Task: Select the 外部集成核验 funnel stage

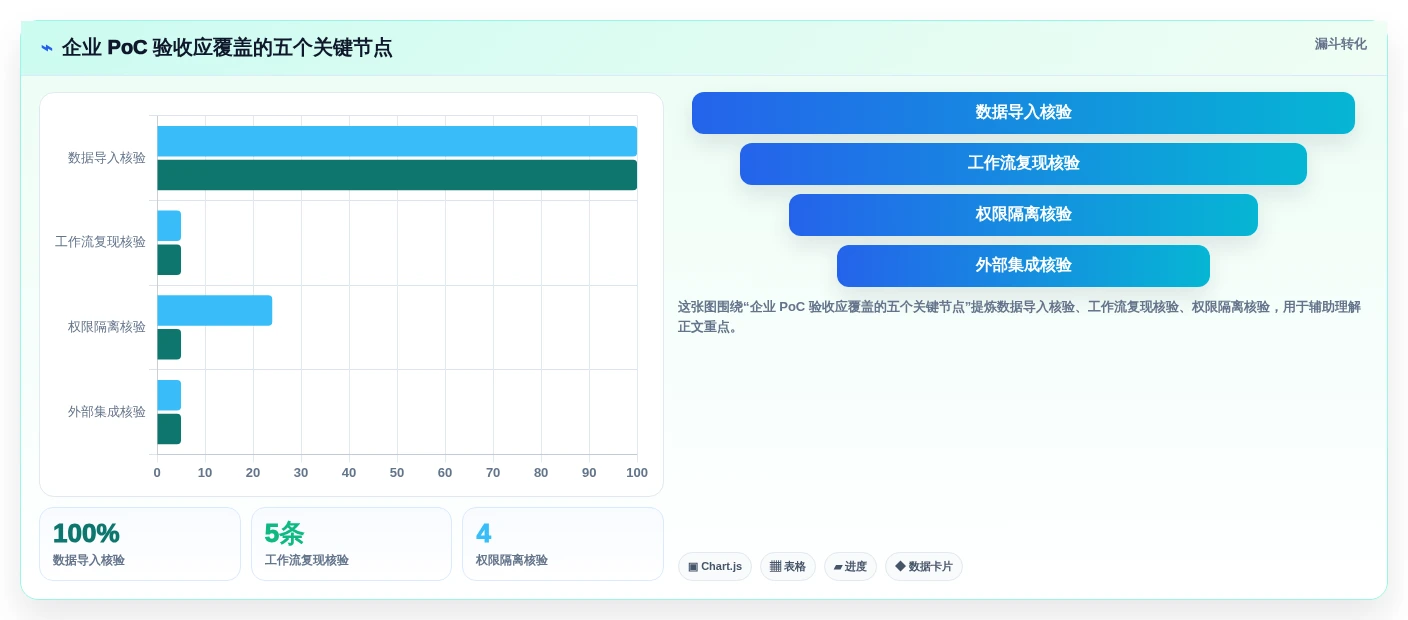Action: point(1023,266)
